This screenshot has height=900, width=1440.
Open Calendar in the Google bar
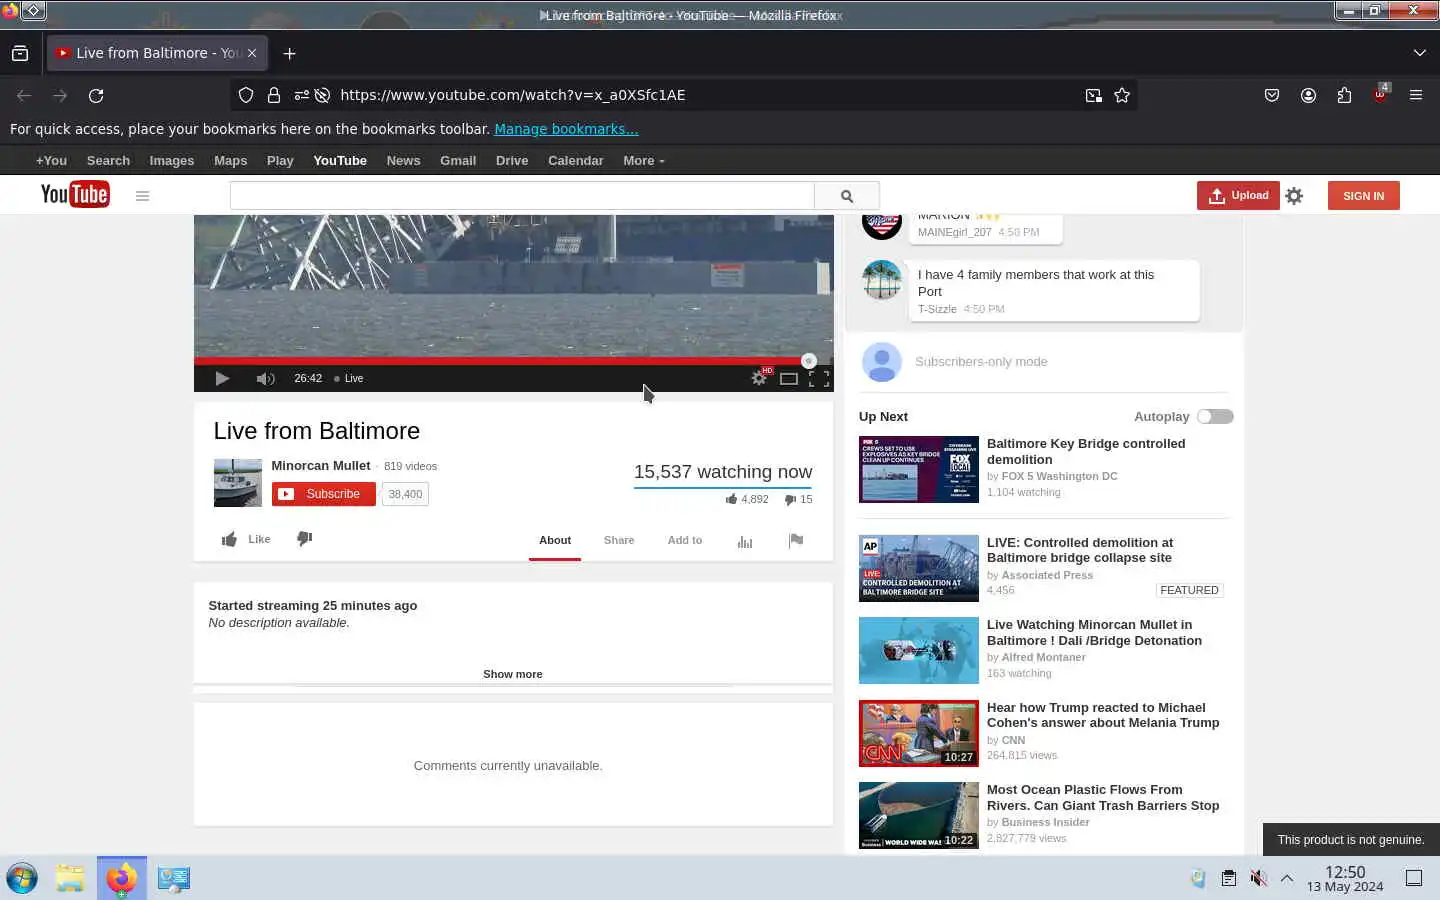pos(576,160)
